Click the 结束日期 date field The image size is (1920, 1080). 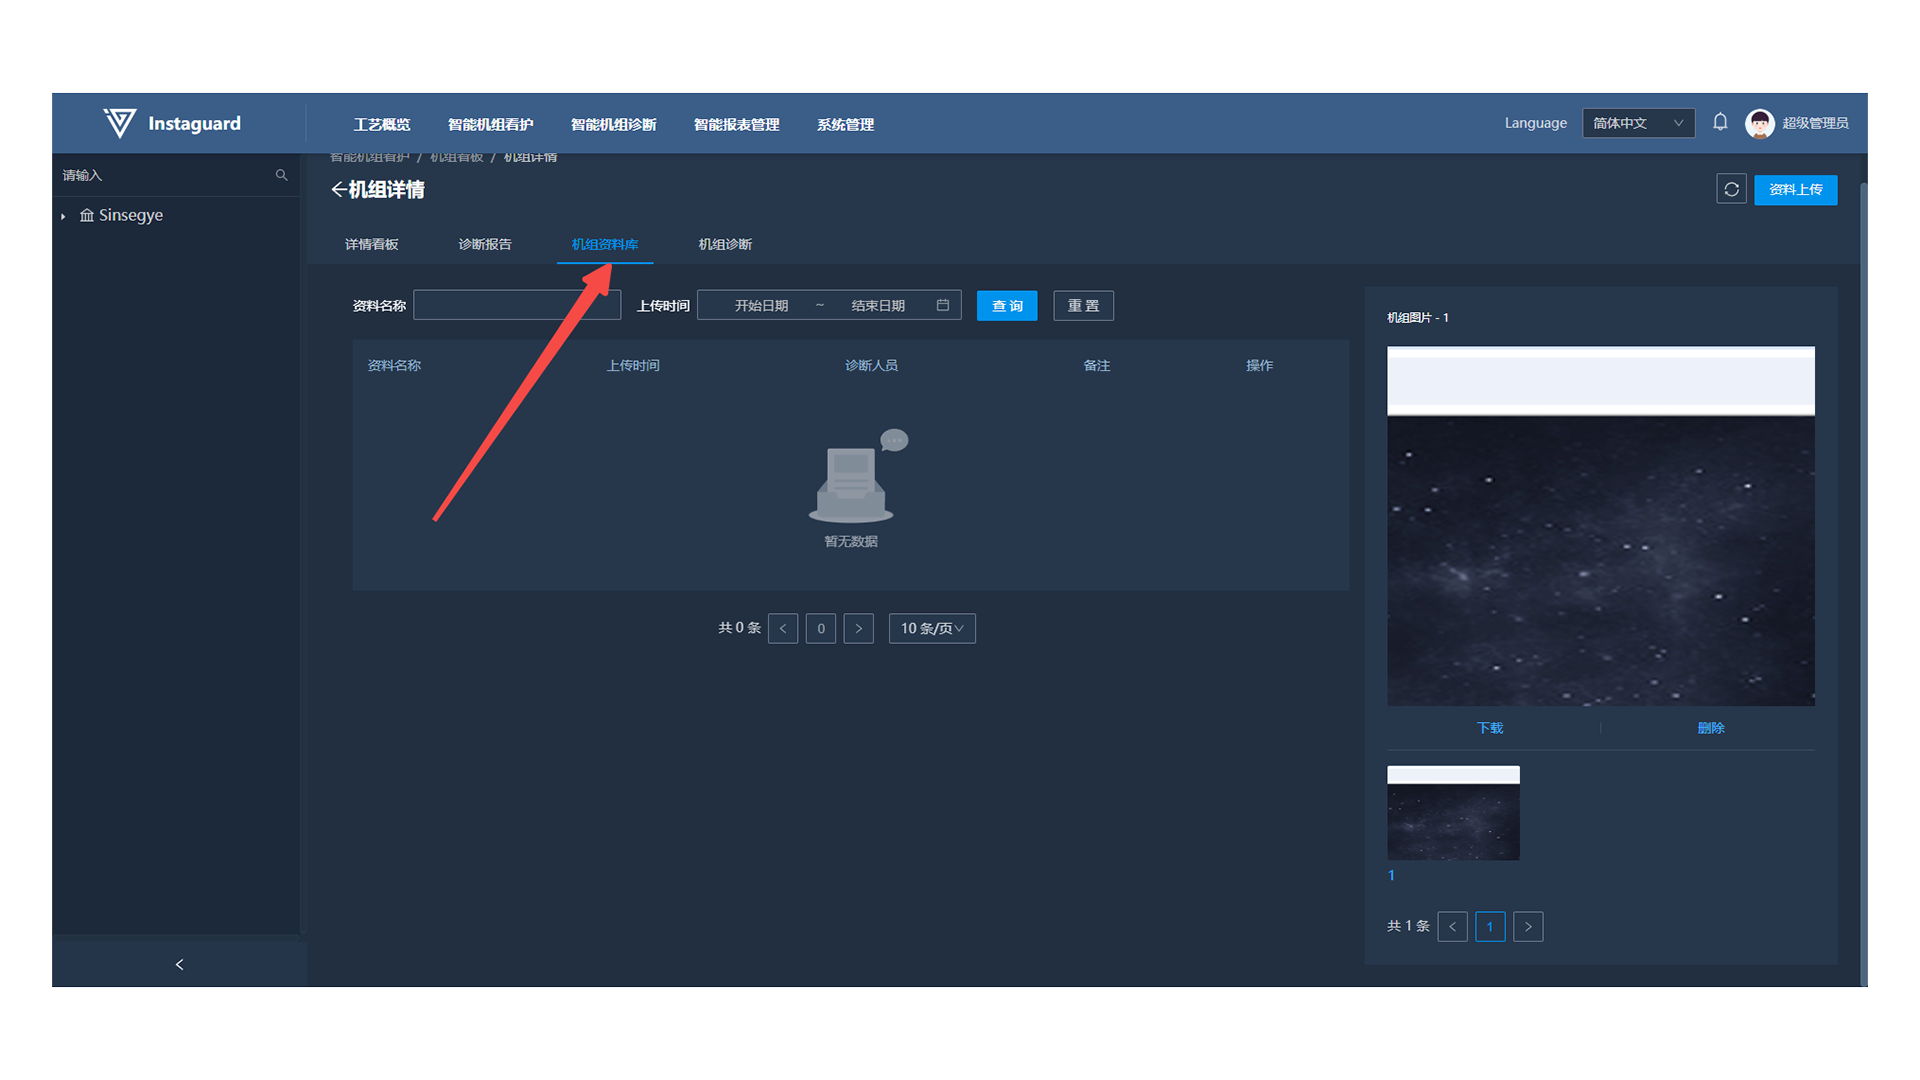tap(878, 305)
